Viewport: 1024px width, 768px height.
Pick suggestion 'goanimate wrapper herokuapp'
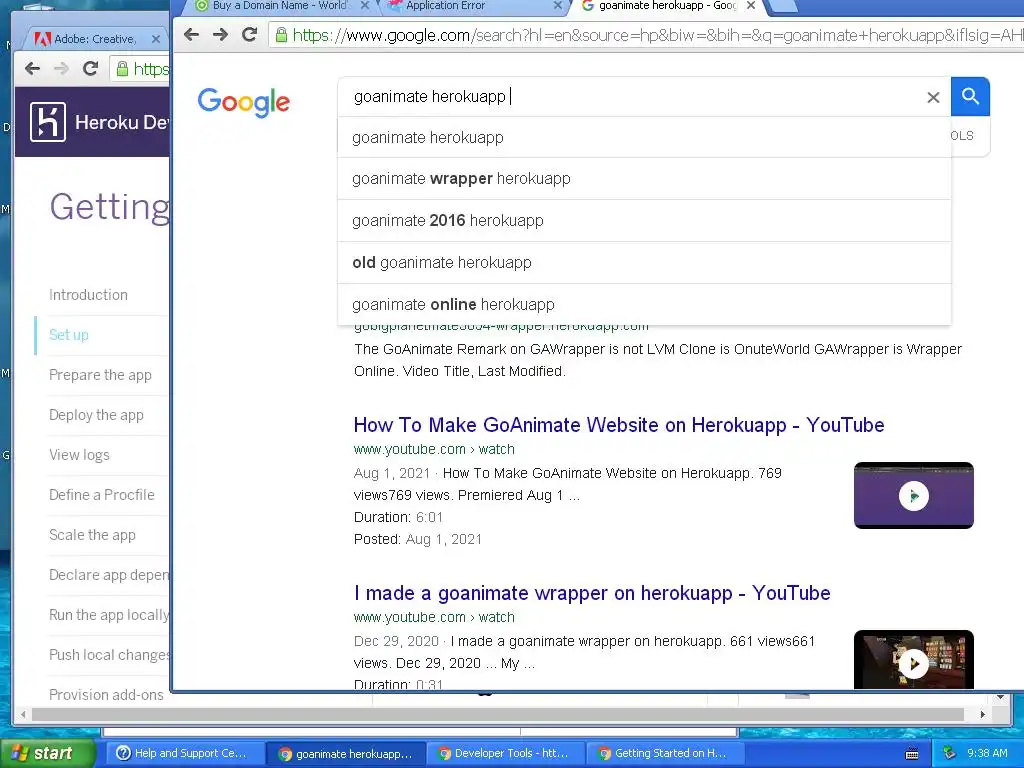coord(644,179)
